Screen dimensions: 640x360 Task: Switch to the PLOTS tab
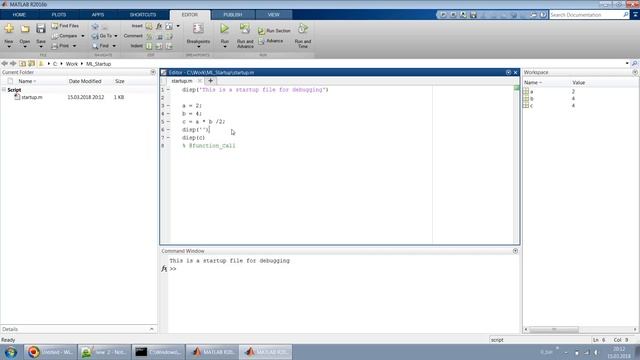click(59, 15)
